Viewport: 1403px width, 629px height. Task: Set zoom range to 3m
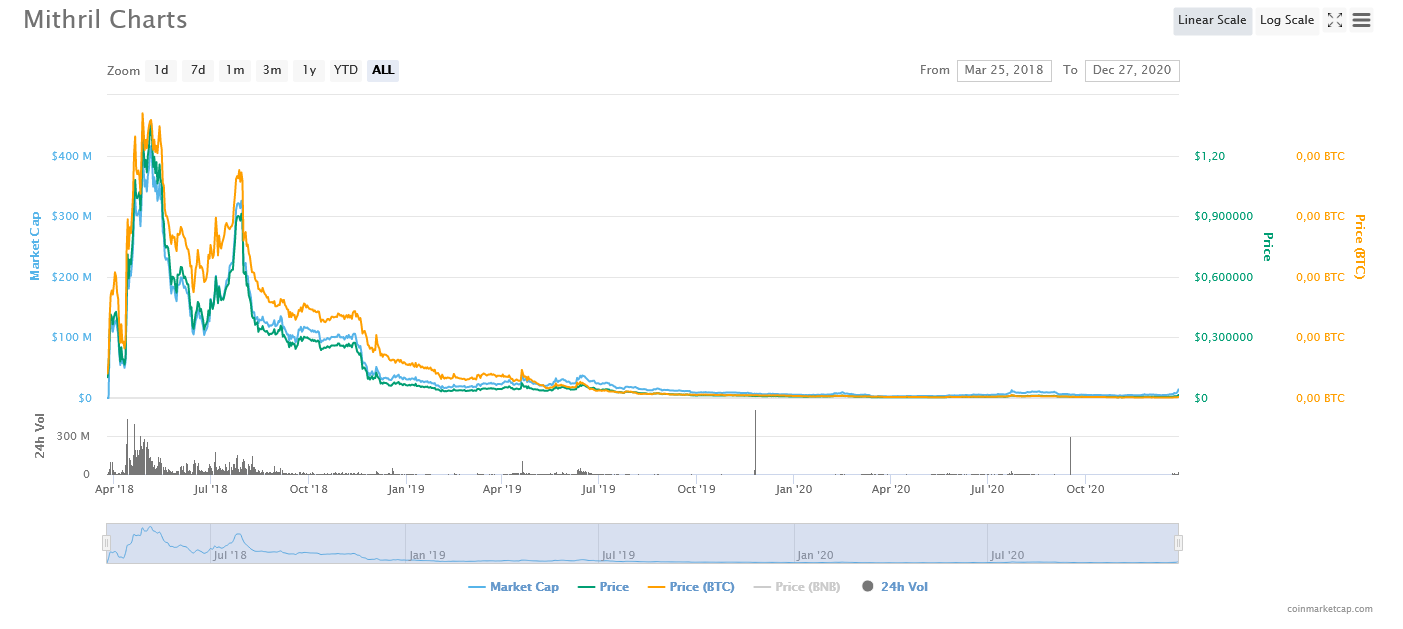[272, 70]
